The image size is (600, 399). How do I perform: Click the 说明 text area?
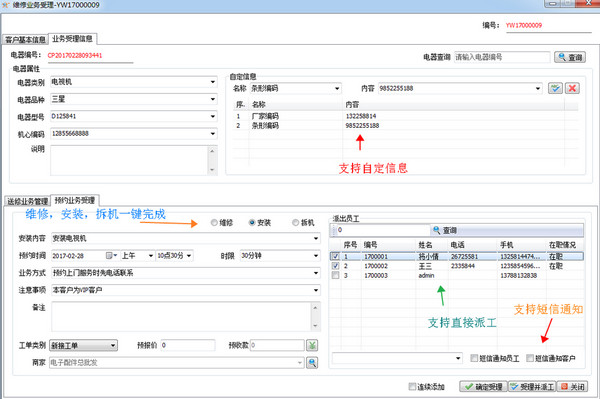point(129,160)
